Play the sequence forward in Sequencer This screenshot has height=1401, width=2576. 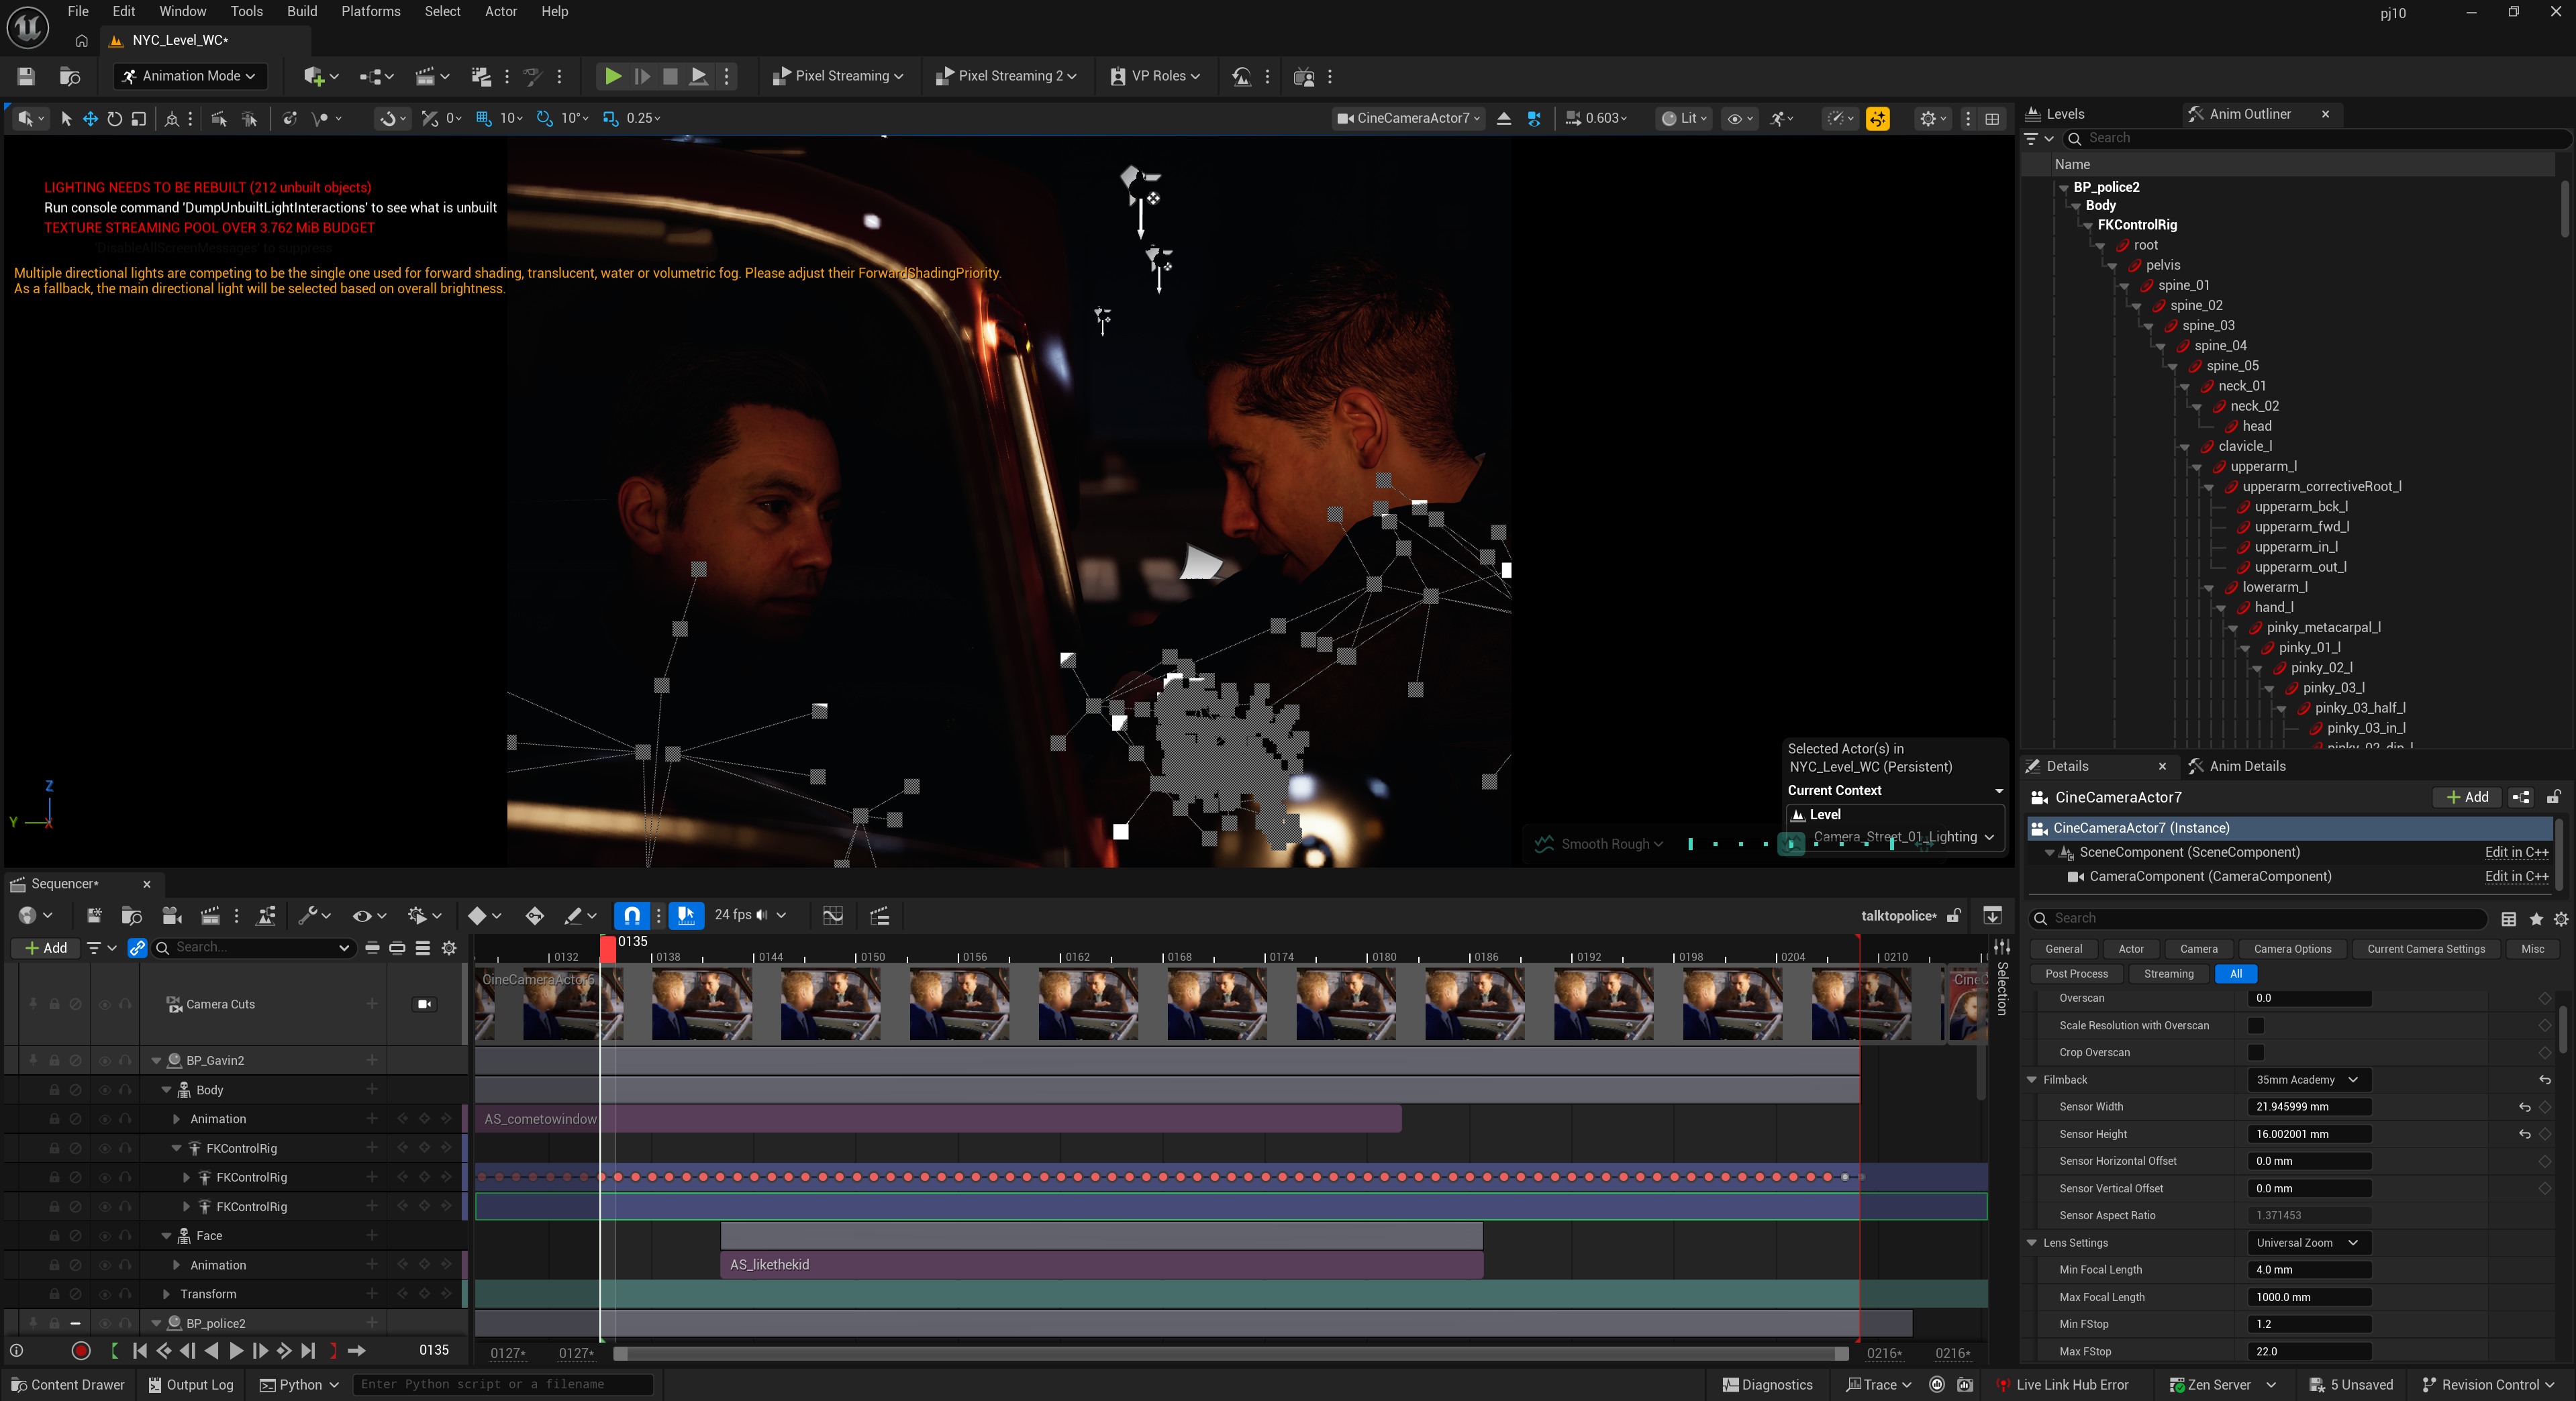(x=236, y=1351)
